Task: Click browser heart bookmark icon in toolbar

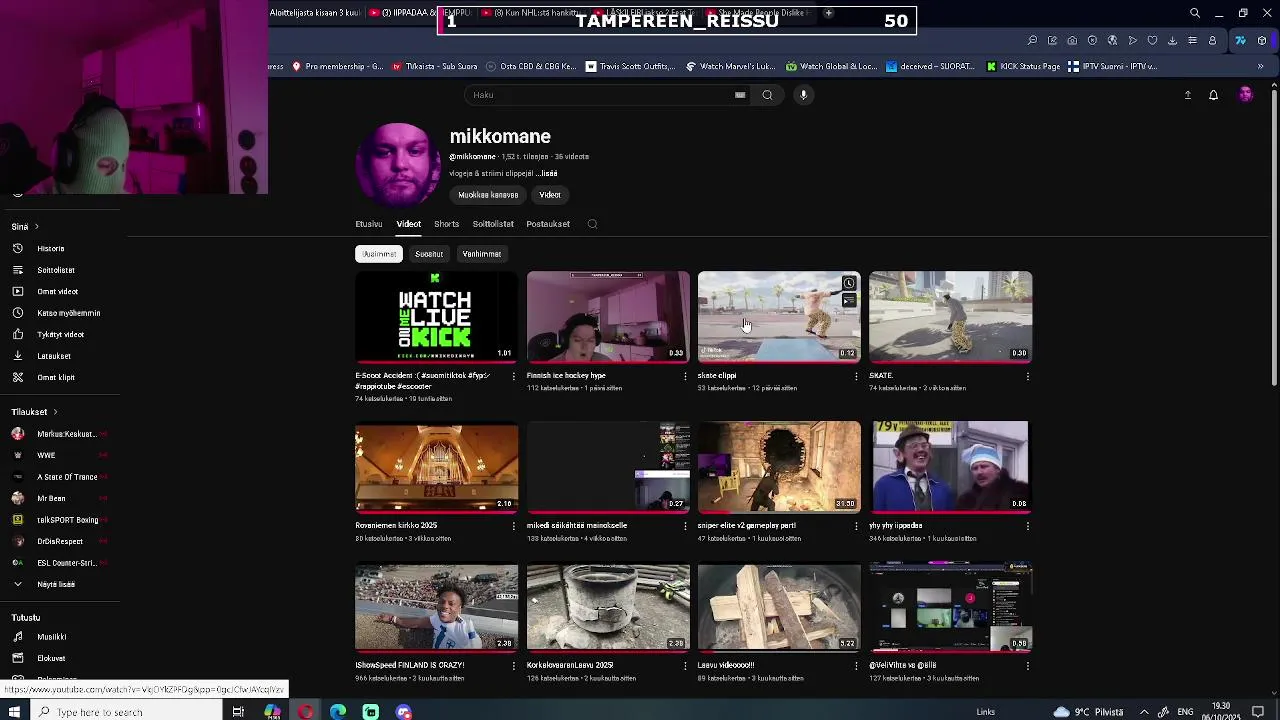Action: click(x=1152, y=40)
